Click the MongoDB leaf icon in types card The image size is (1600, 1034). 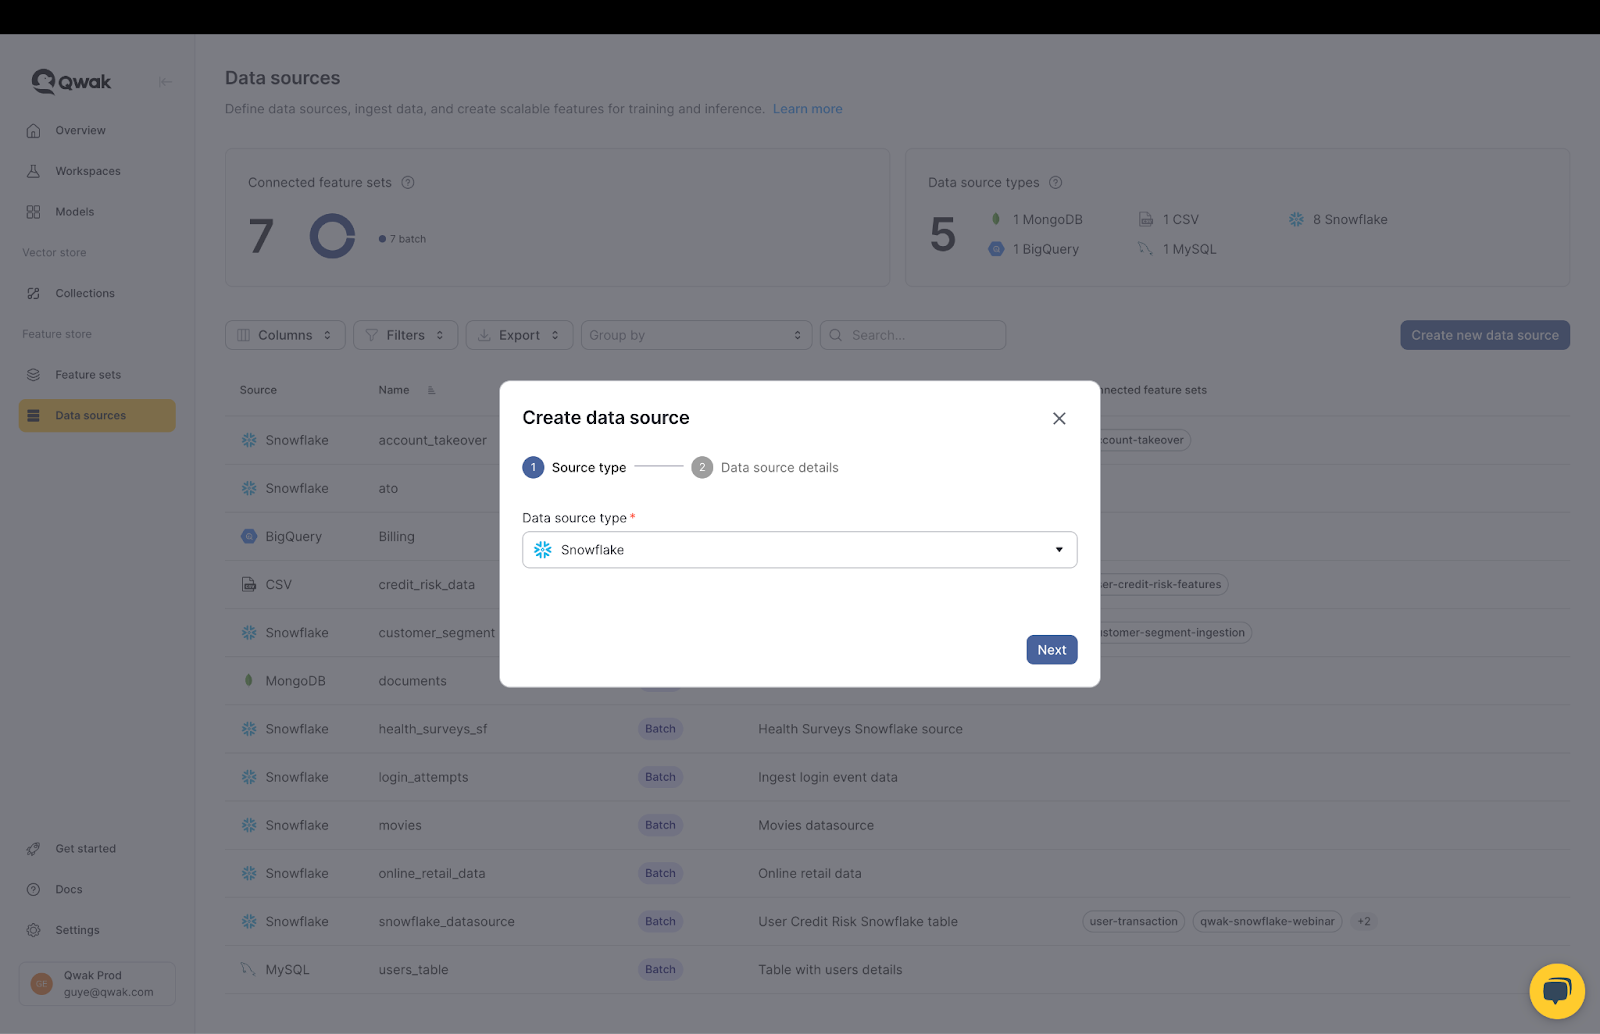(x=996, y=219)
